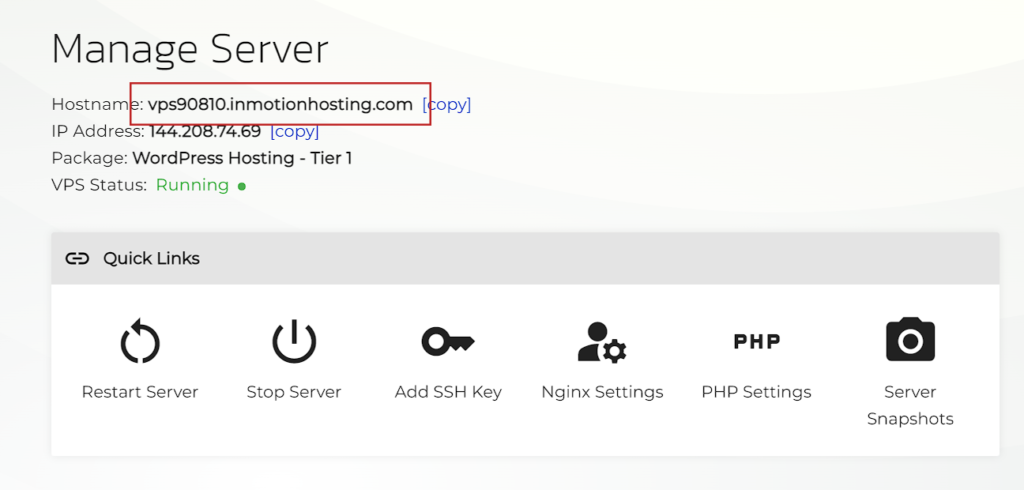This screenshot has width=1024, height=490.
Task: Click the Nginx Settings label
Action: pos(602,392)
